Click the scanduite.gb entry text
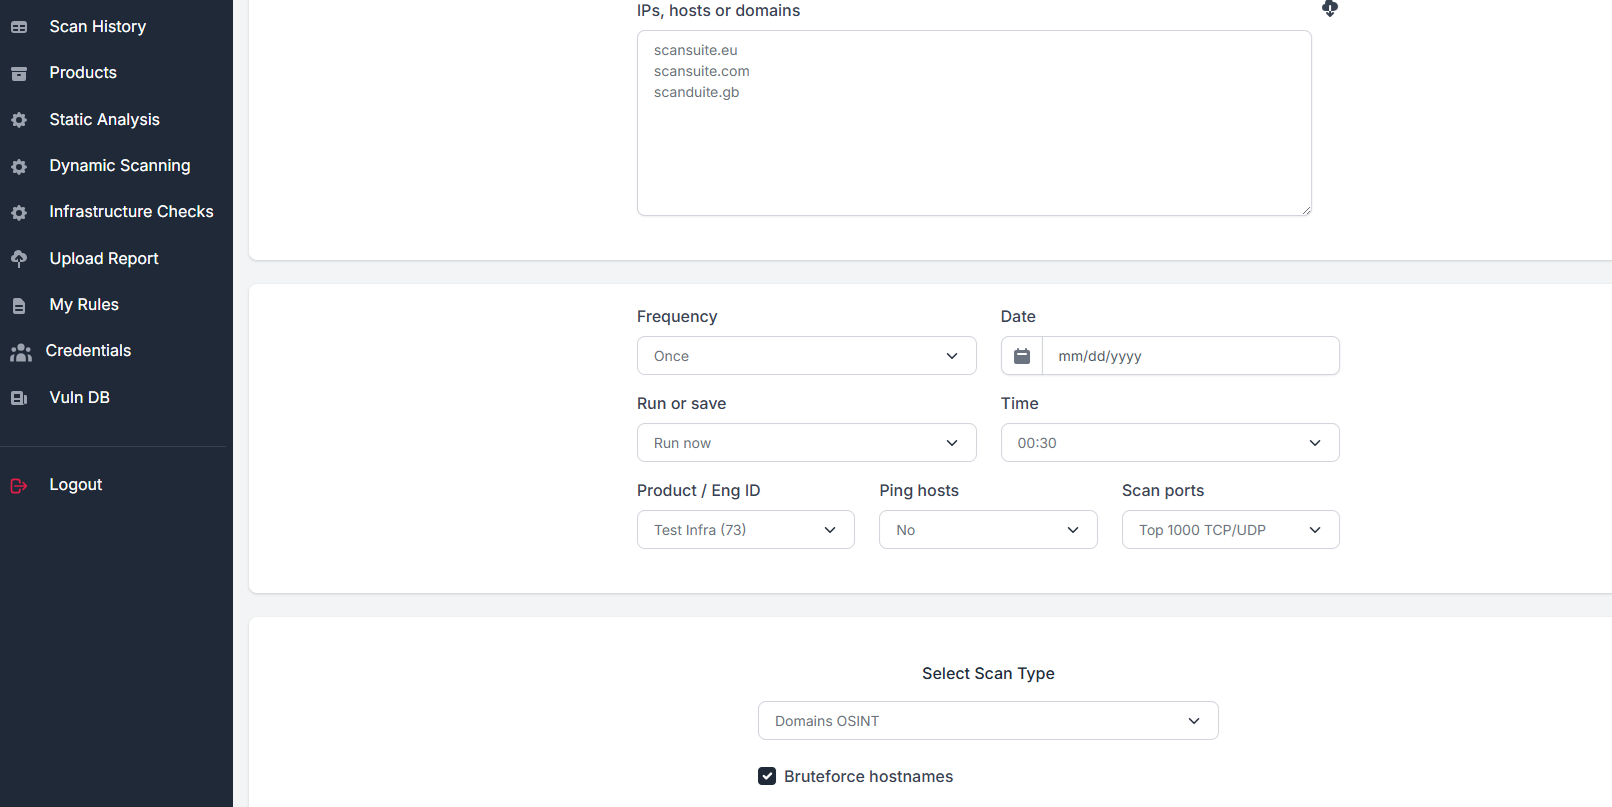Viewport: 1612px width, 807px height. pyautogui.click(x=697, y=92)
